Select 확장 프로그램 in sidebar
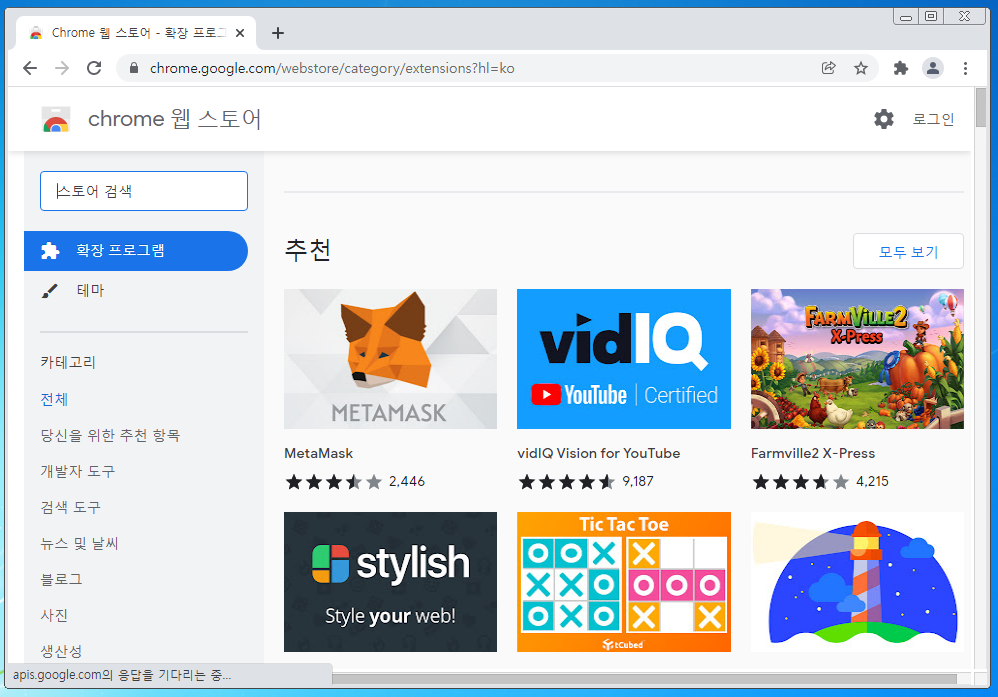 click(x=136, y=251)
